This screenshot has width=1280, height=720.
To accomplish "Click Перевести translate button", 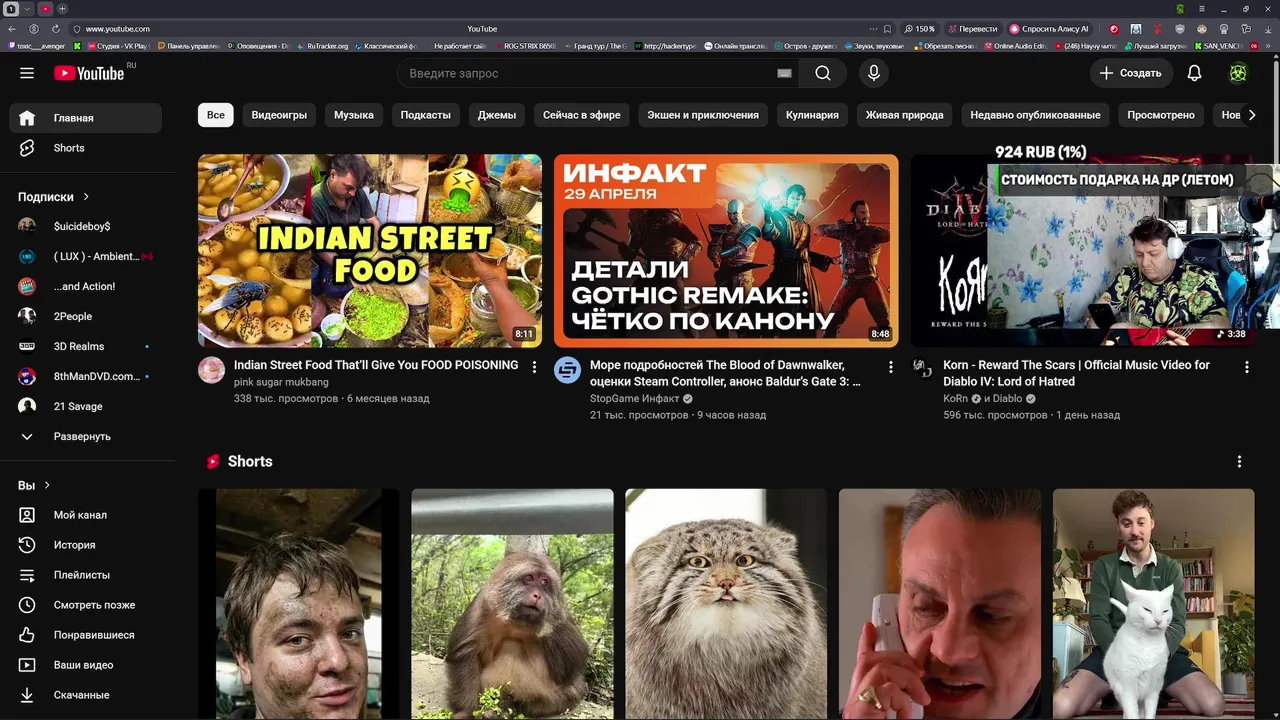I will (973, 29).
